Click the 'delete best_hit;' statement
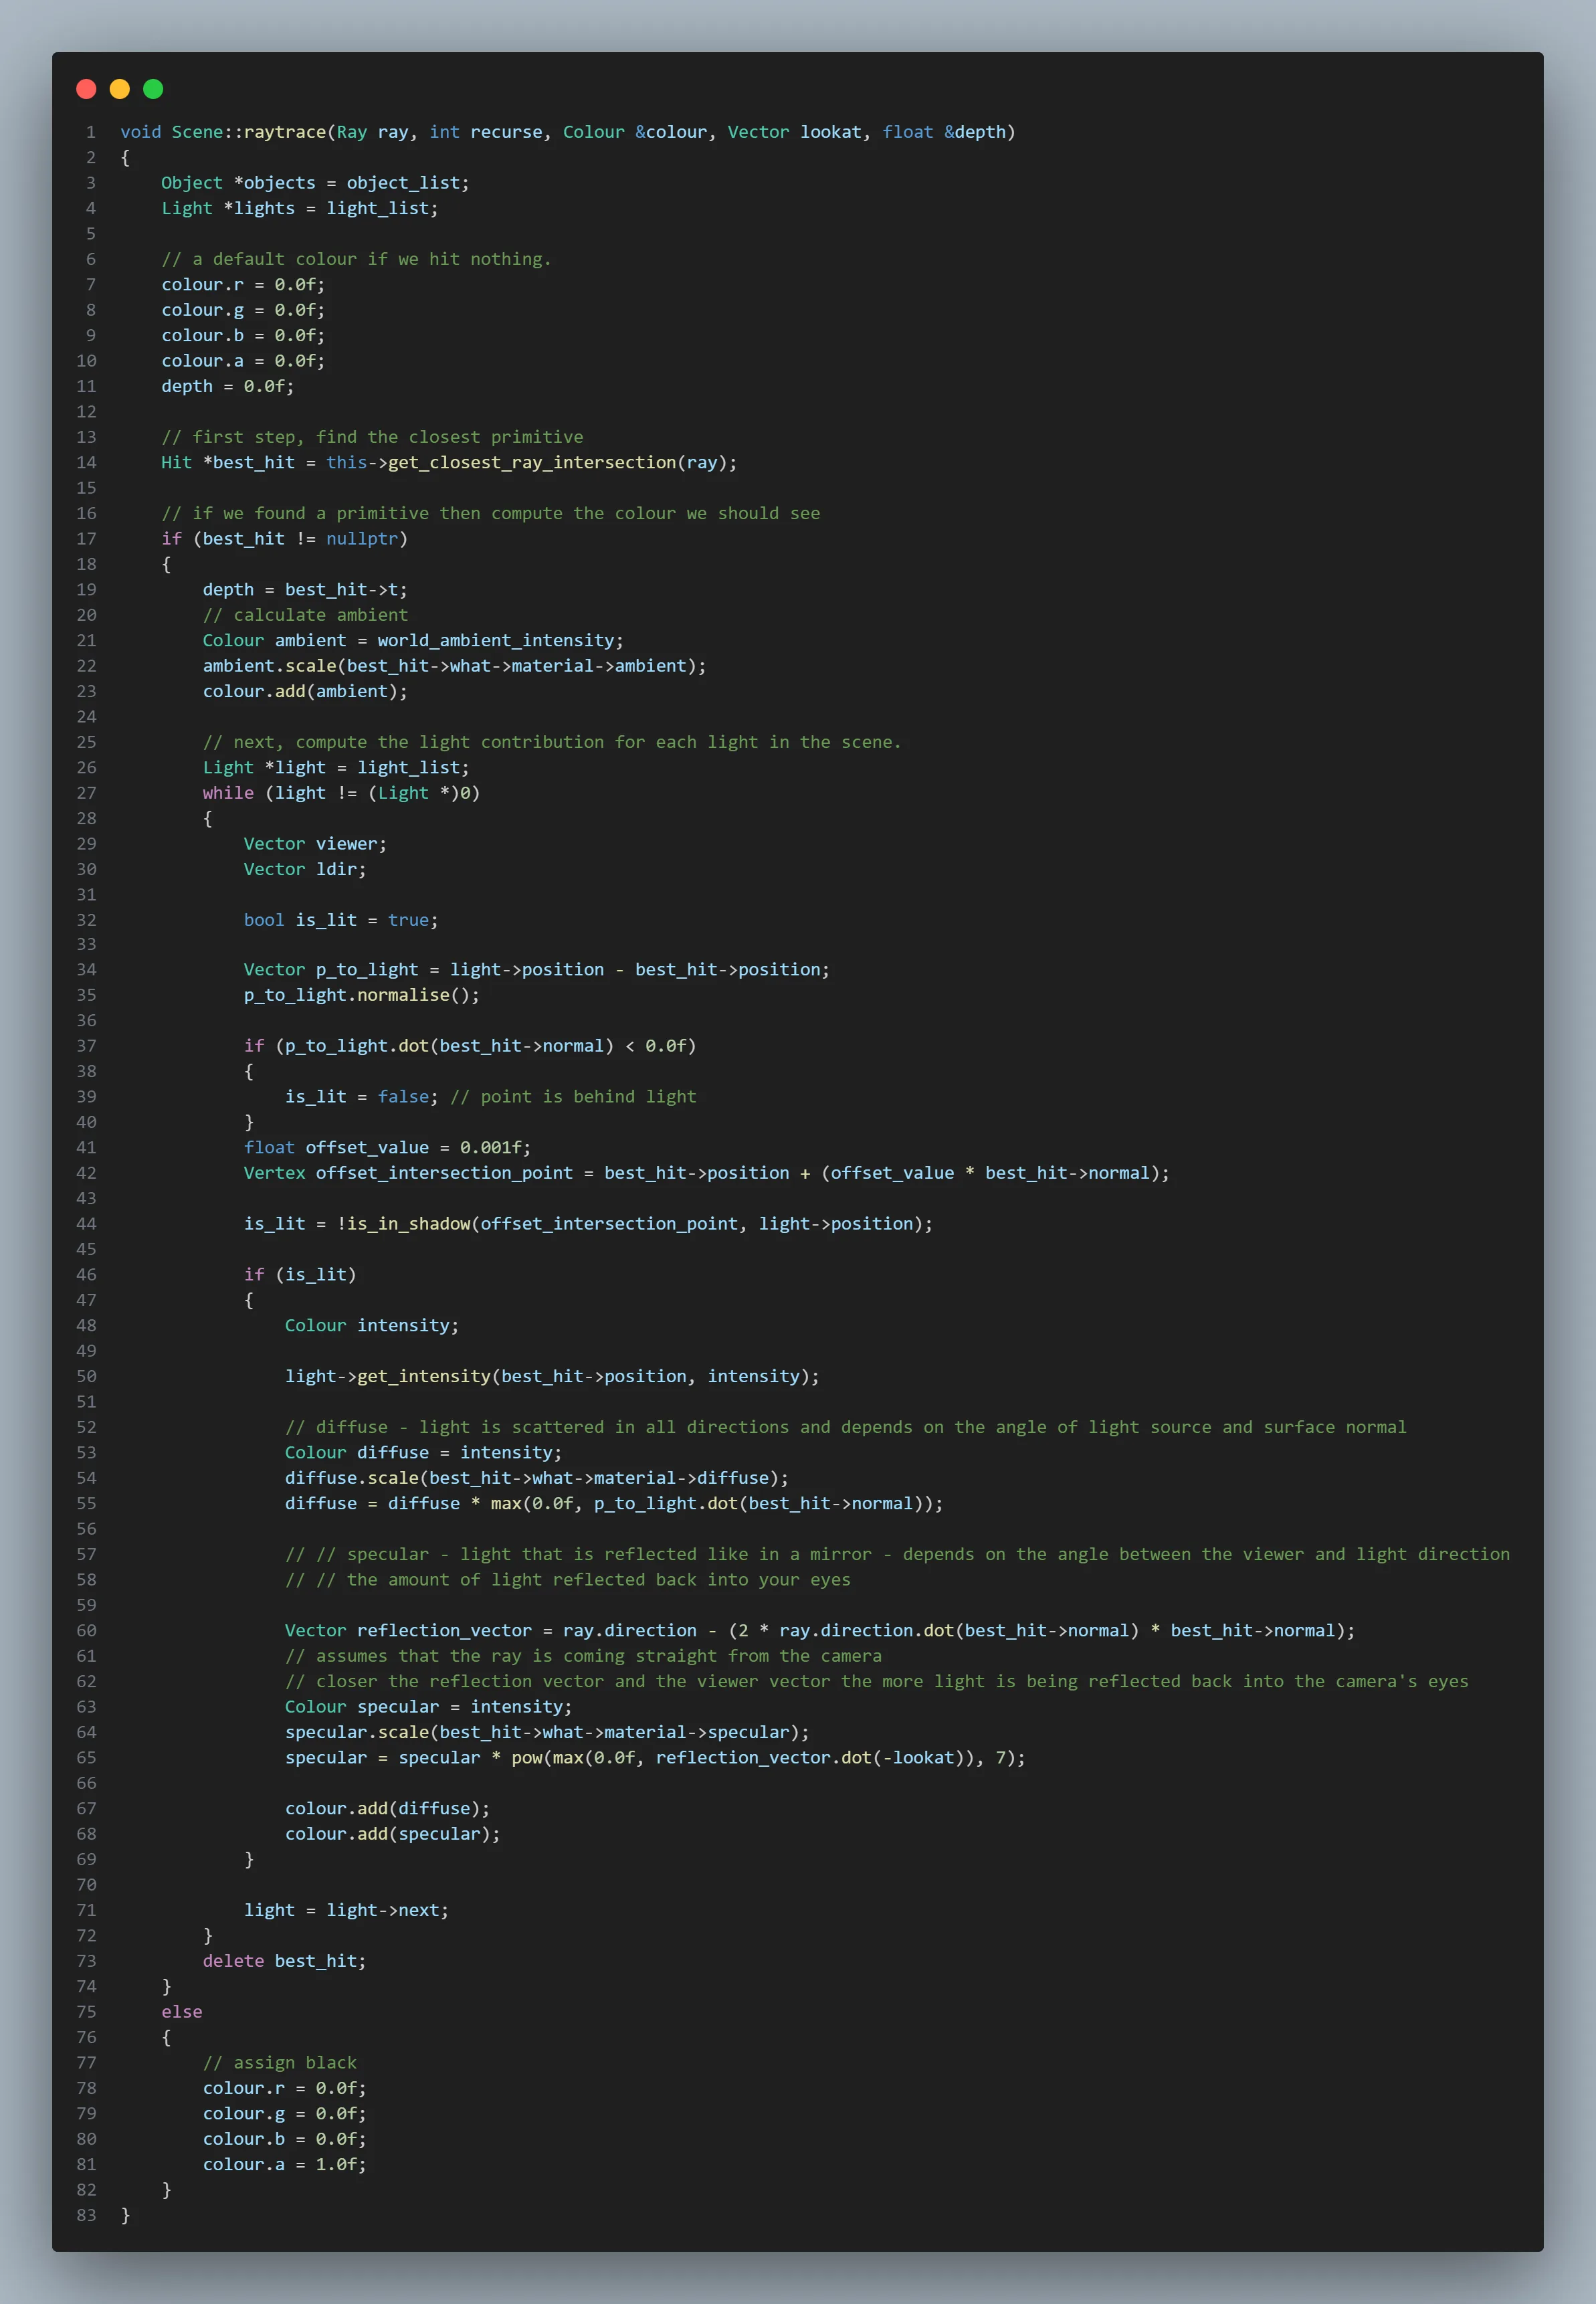Screen dimensions: 1596x2304 284,1961
